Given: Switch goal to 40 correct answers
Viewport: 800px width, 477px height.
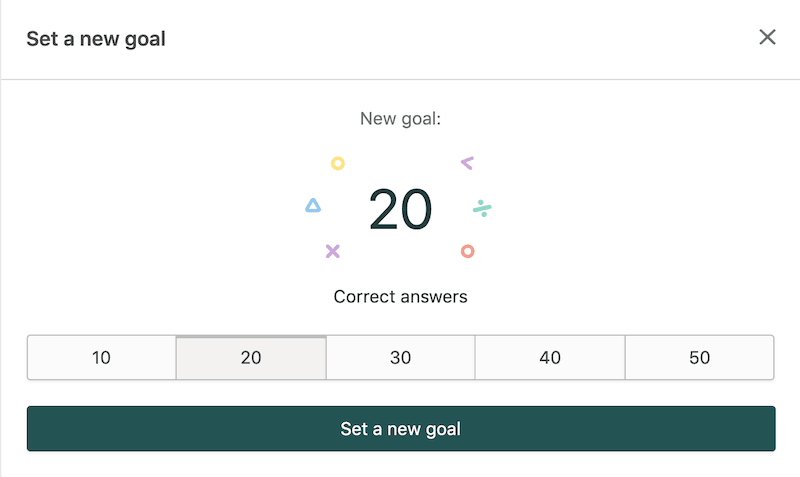Looking at the screenshot, I should (550, 358).
